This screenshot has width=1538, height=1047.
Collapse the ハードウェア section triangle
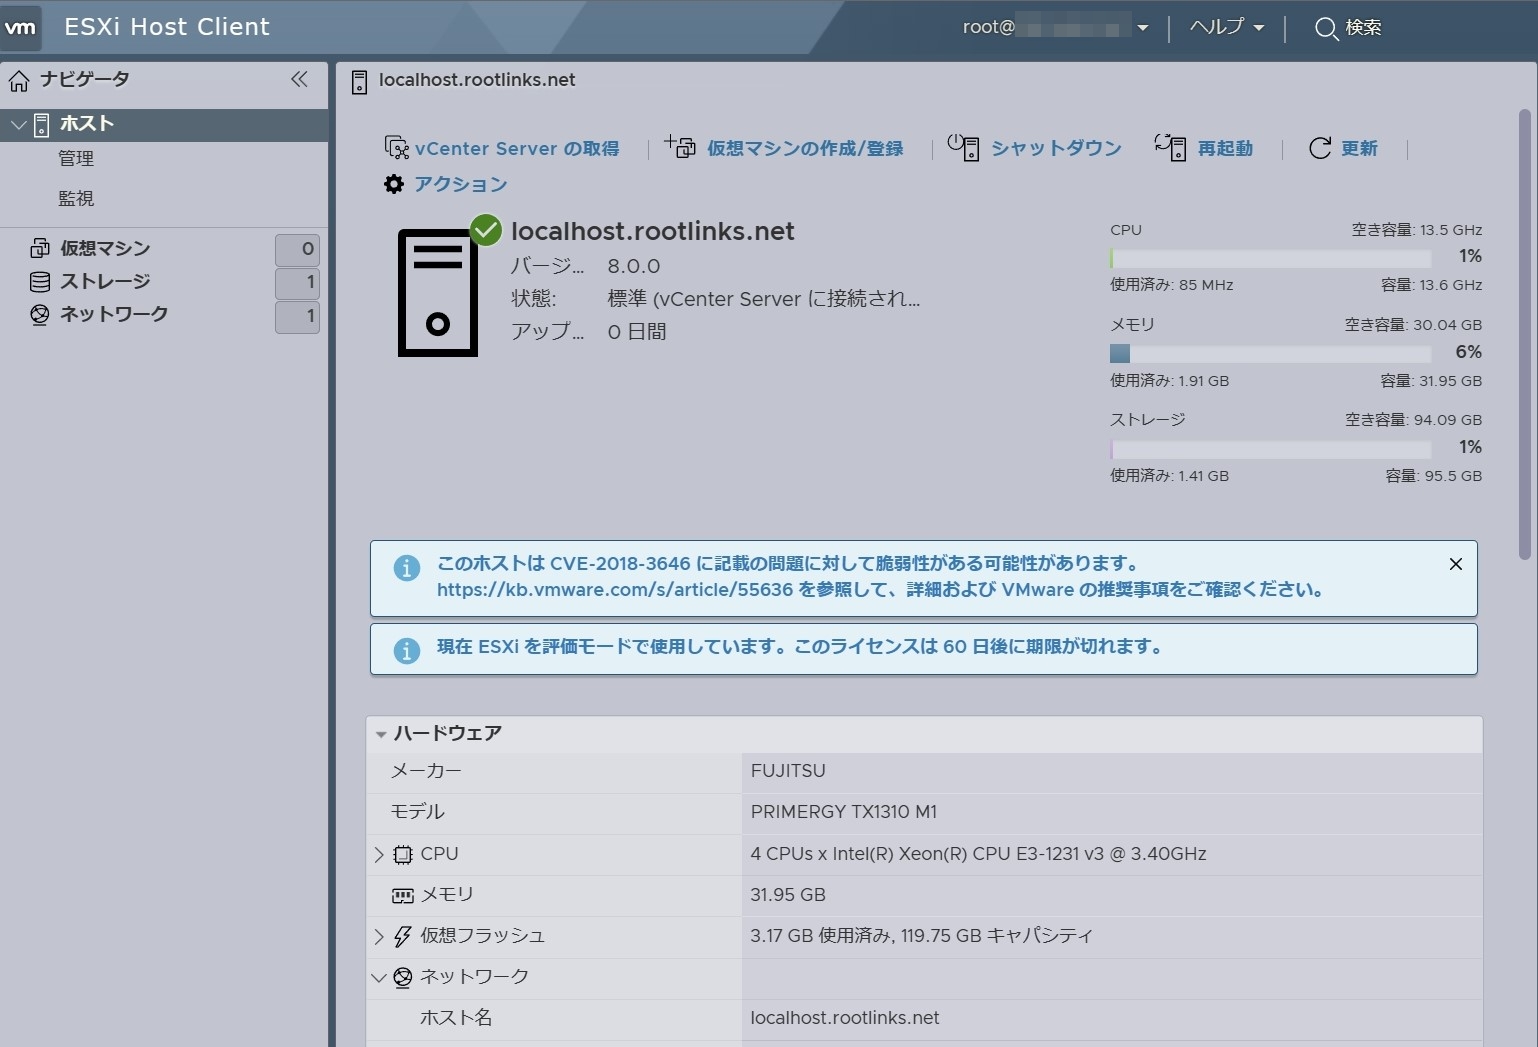(x=381, y=734)
